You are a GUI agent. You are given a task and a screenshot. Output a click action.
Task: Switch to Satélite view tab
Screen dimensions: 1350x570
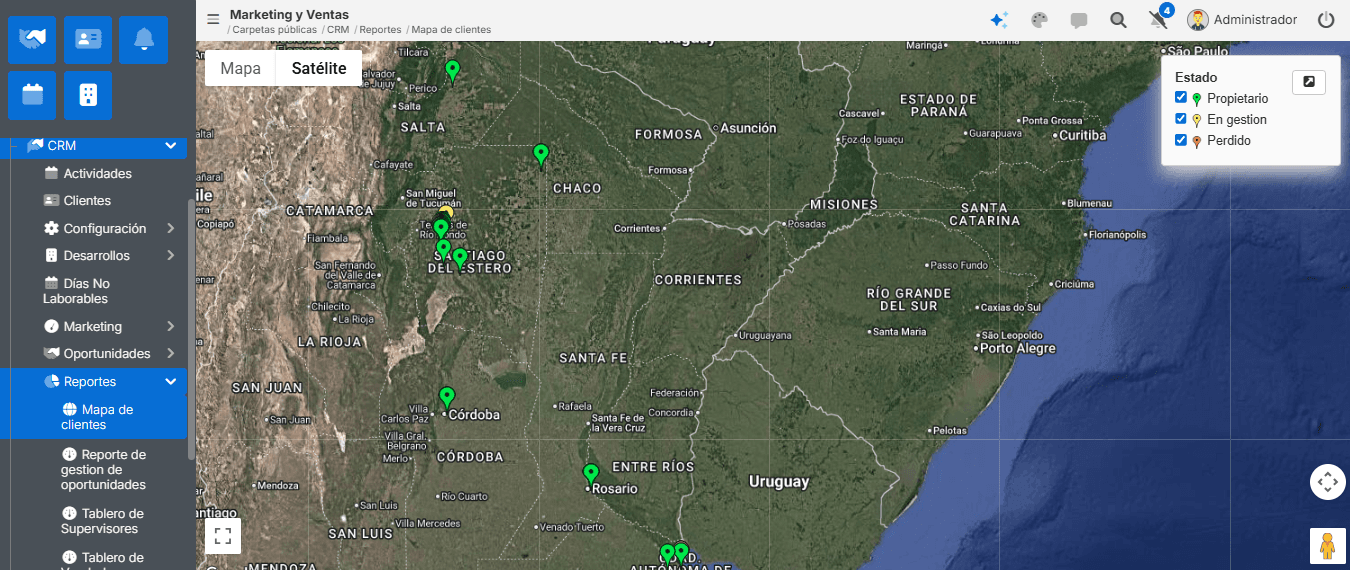point(319,68)
